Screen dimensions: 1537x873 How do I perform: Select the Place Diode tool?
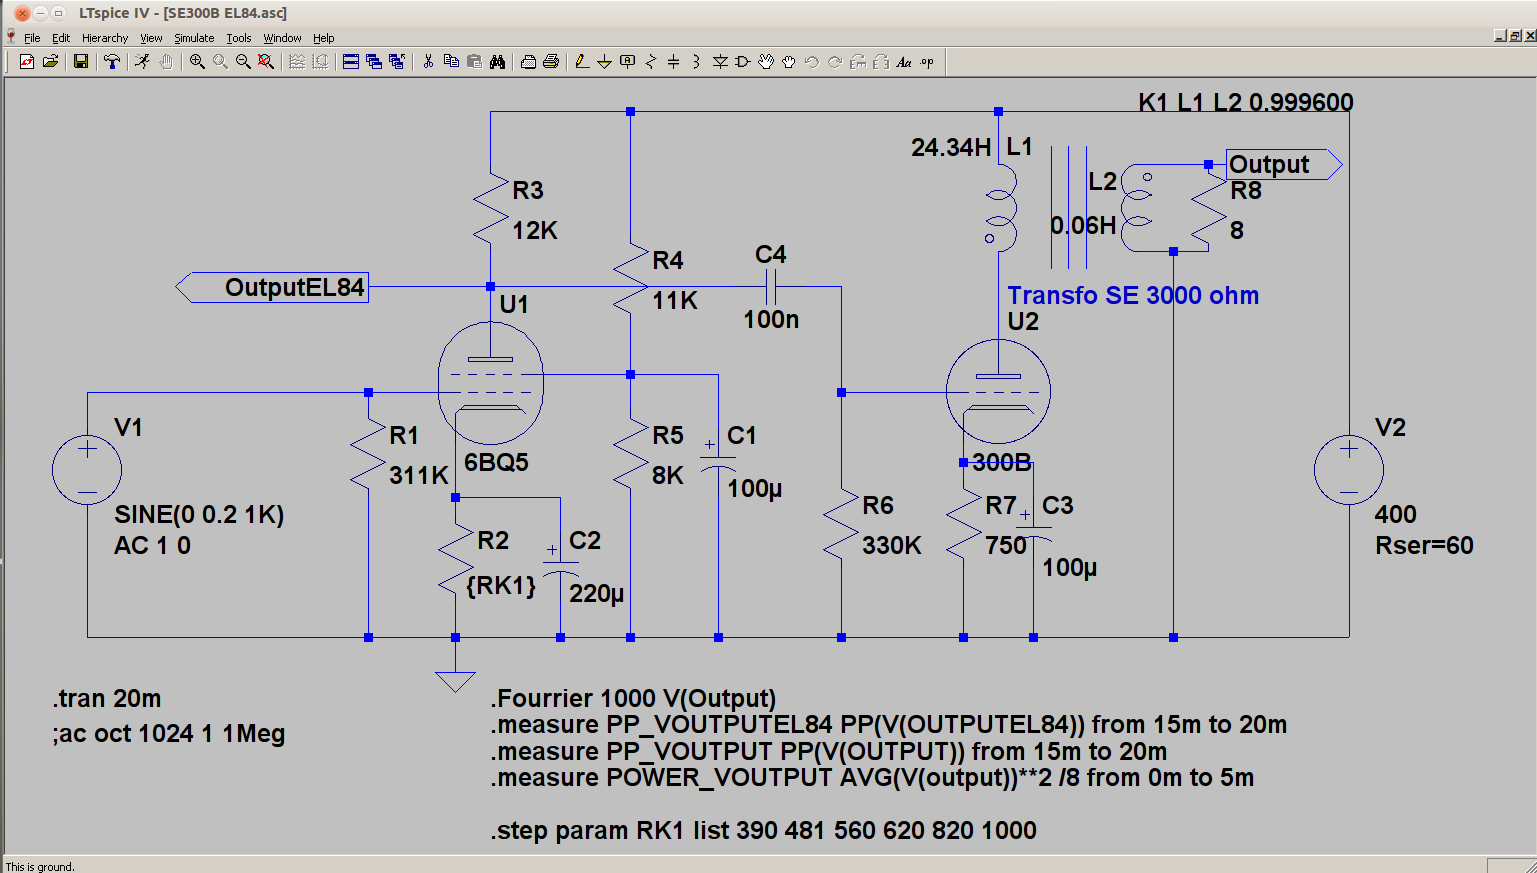pos(720,62)
